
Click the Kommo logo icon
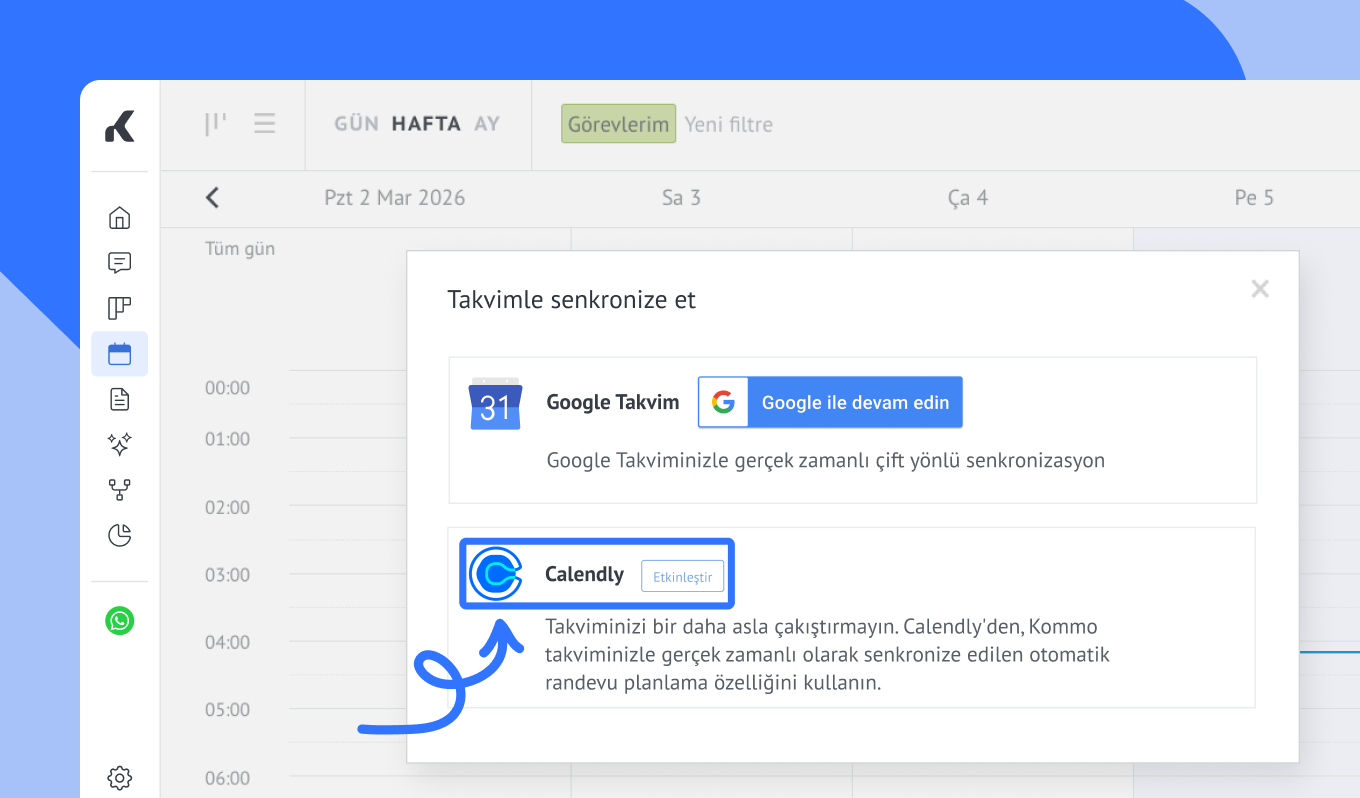tap(119, 126)
